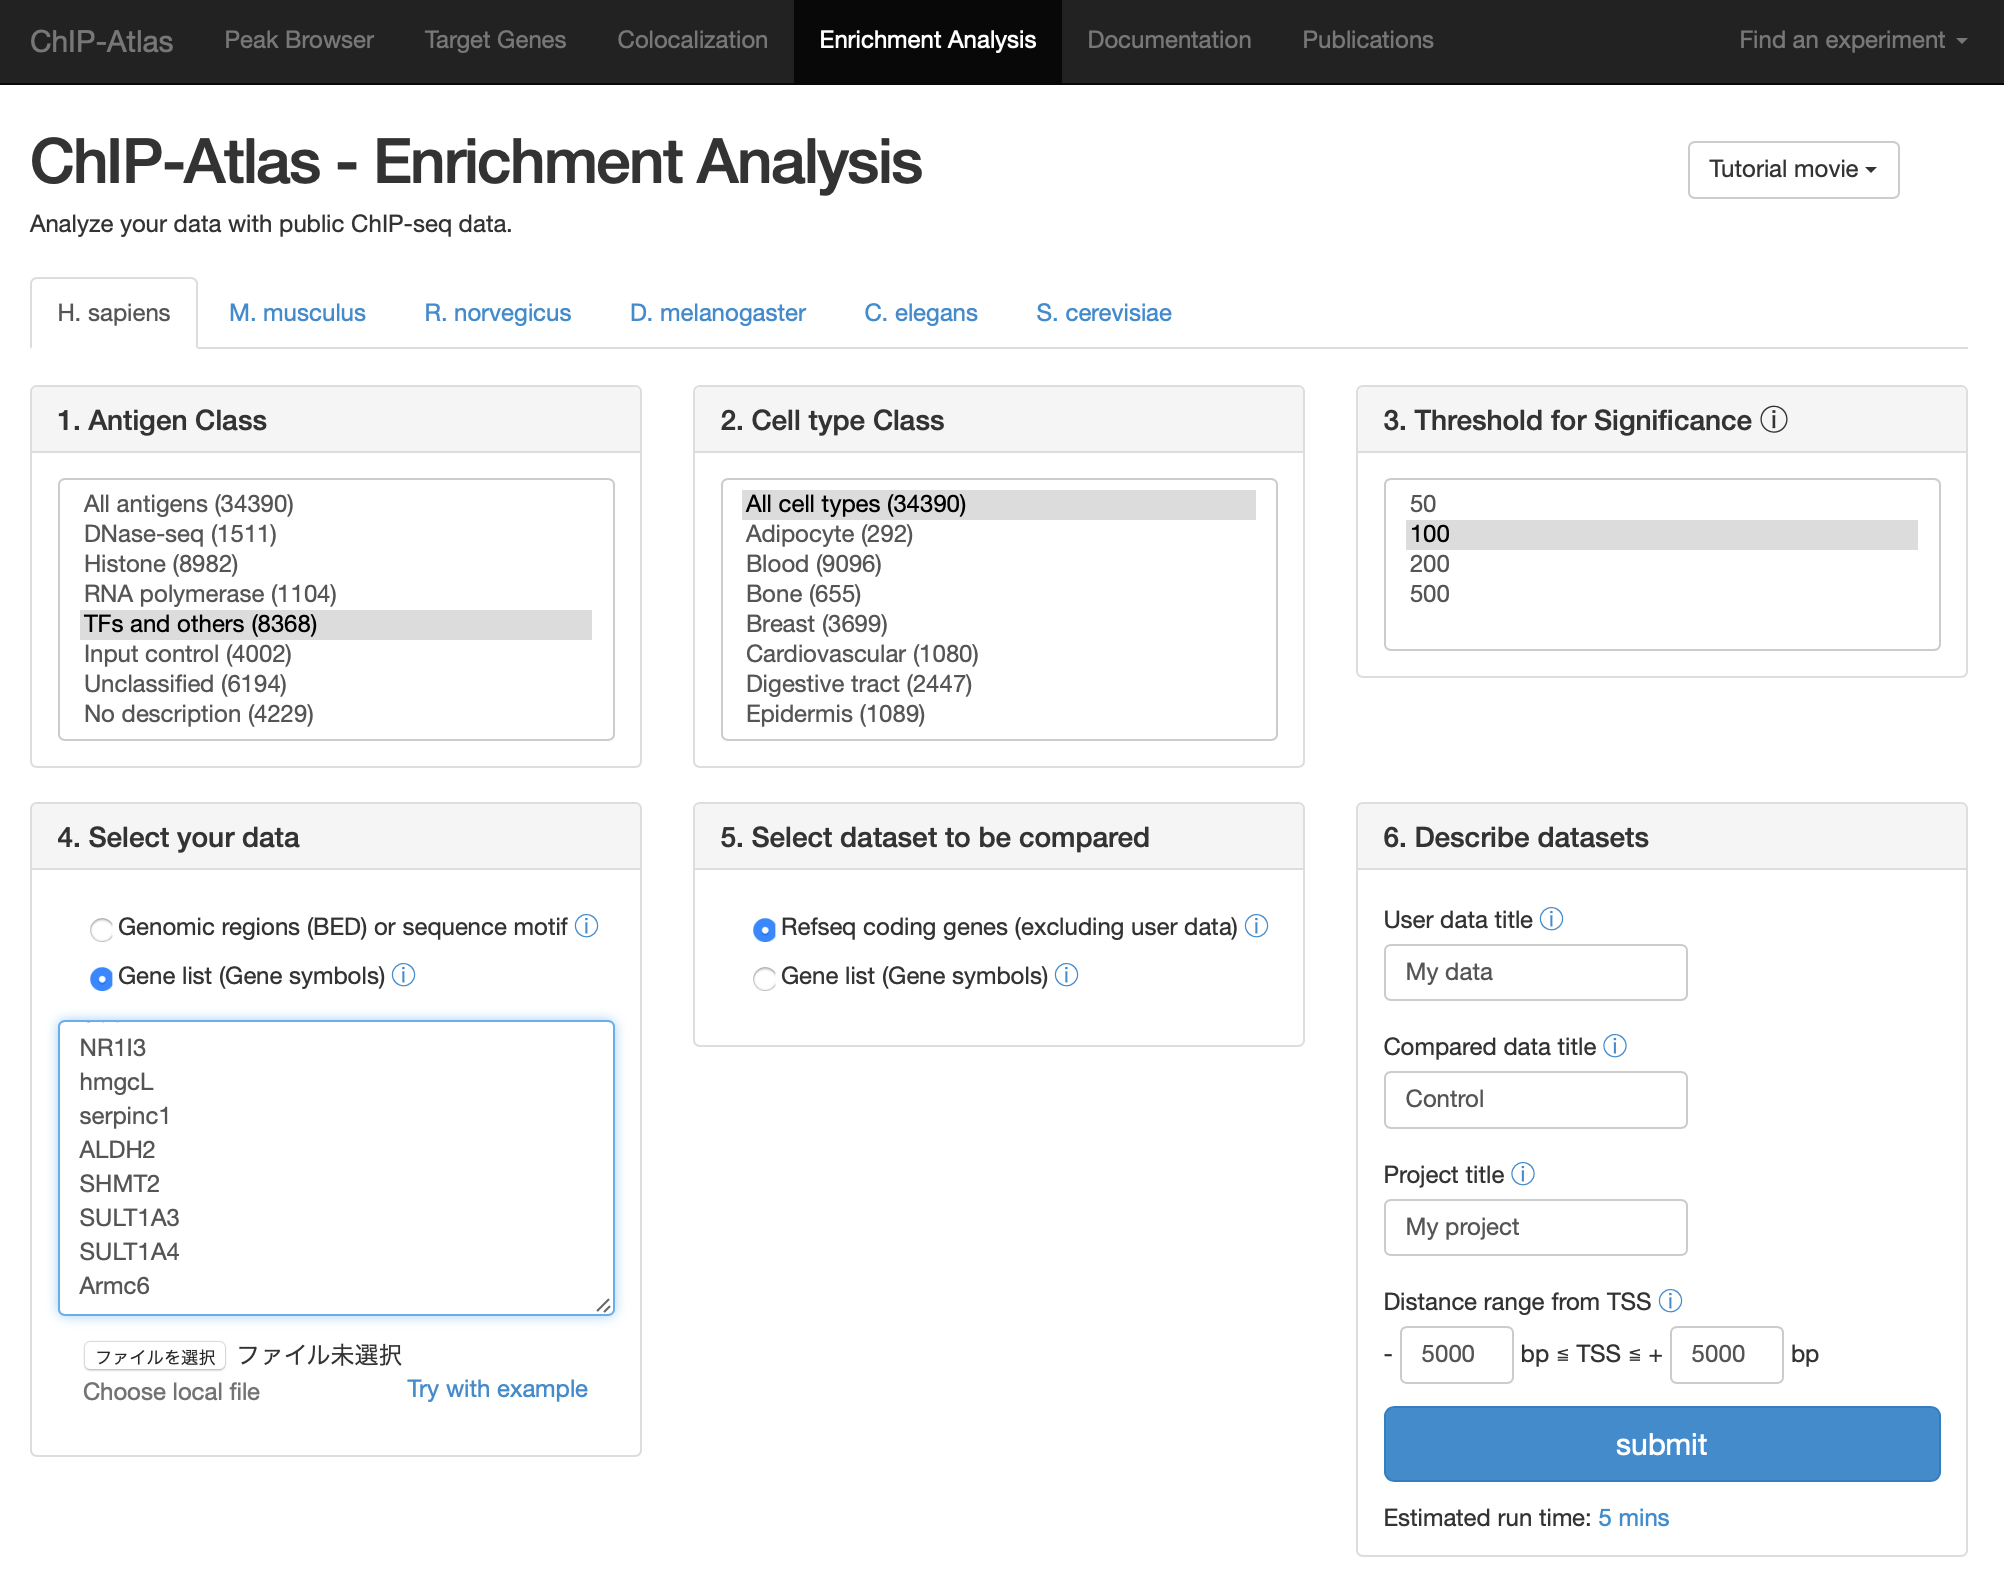
Task: Switch to the R. norvegicus tab
Action: tap(497, 313)
